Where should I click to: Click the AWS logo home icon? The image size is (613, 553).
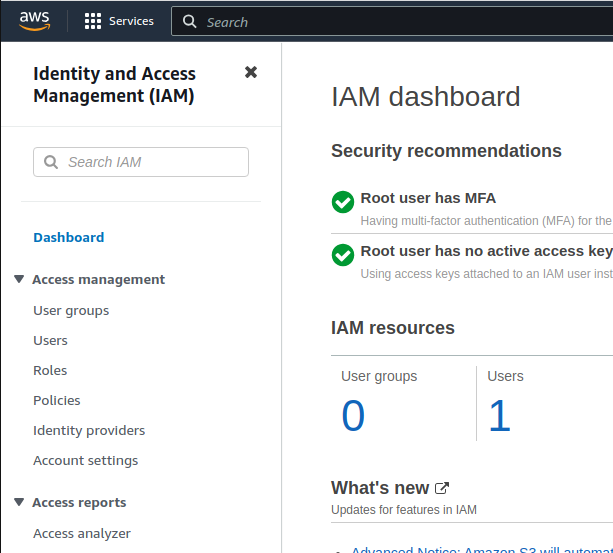[34, 21]
